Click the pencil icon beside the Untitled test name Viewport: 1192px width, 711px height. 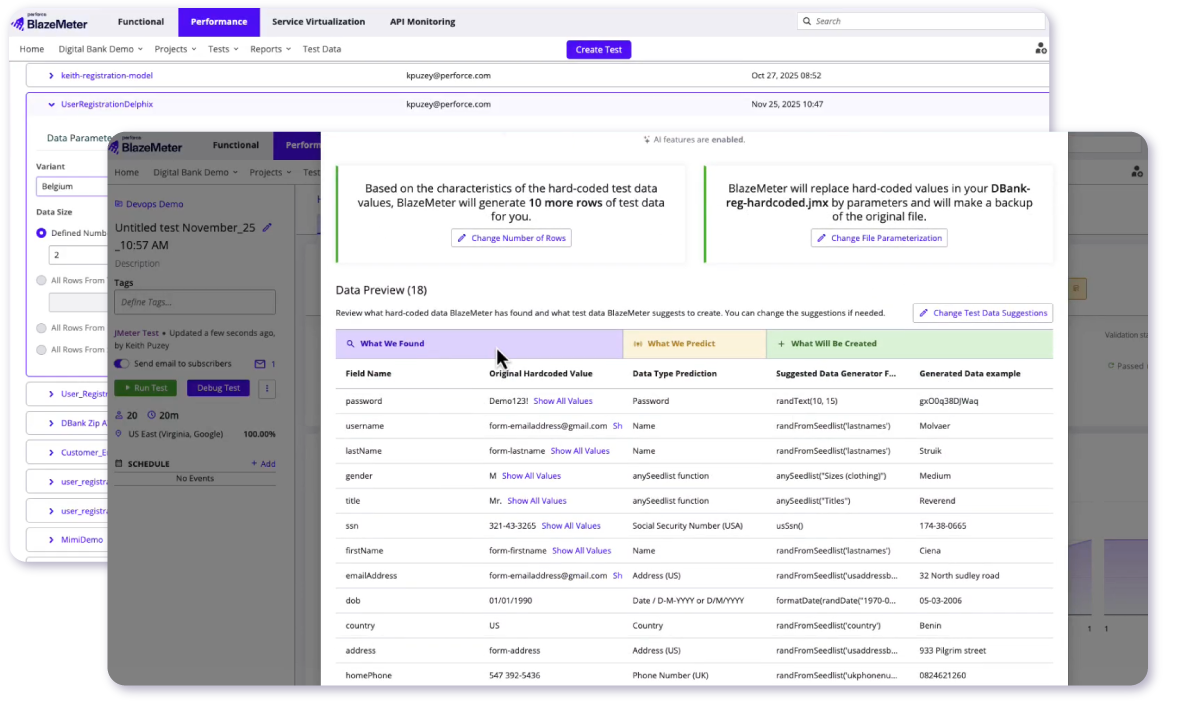[x=267, y=228]
